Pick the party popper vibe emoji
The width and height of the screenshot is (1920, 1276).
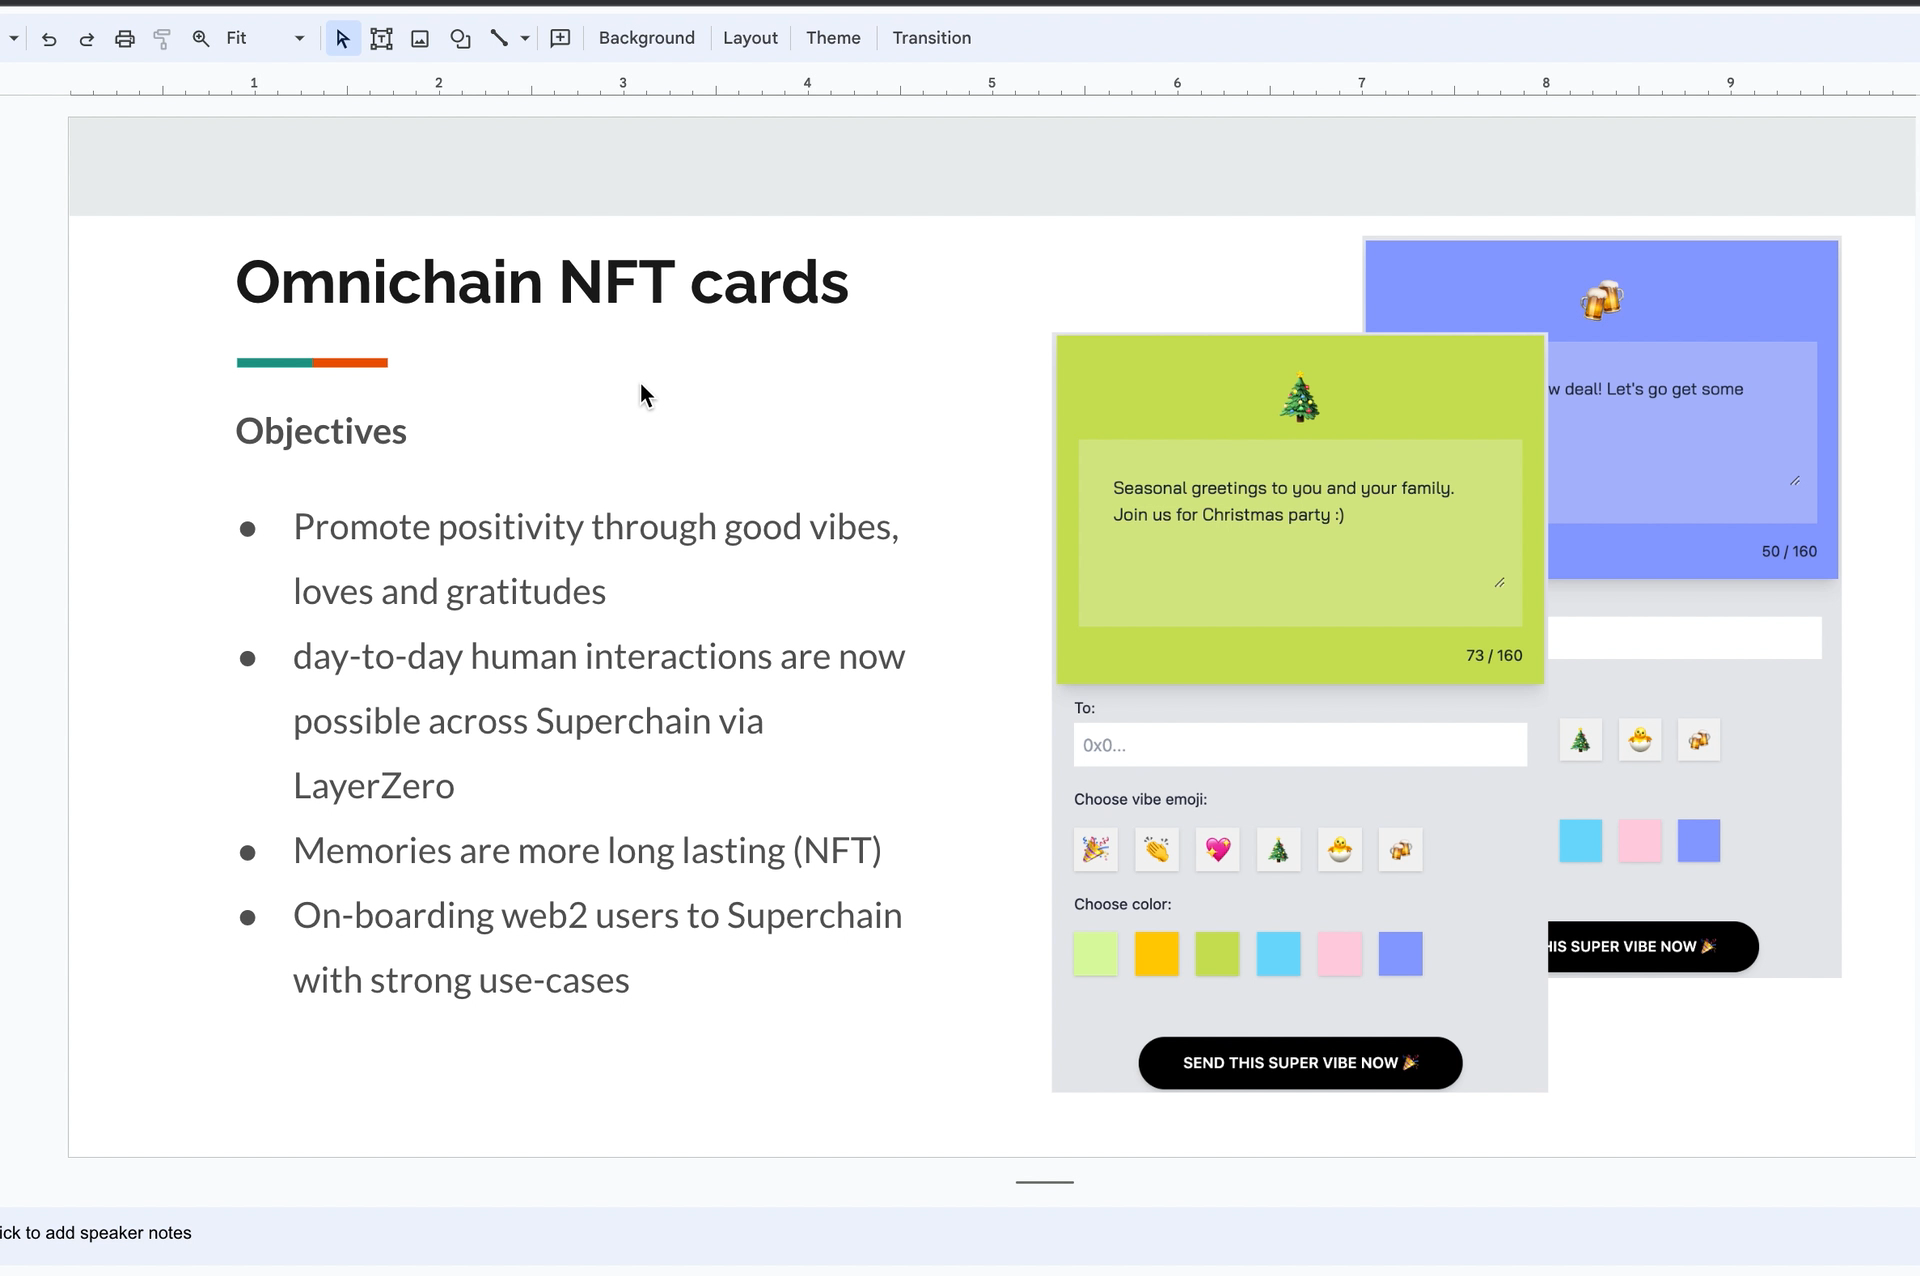tap(1096, 850)
